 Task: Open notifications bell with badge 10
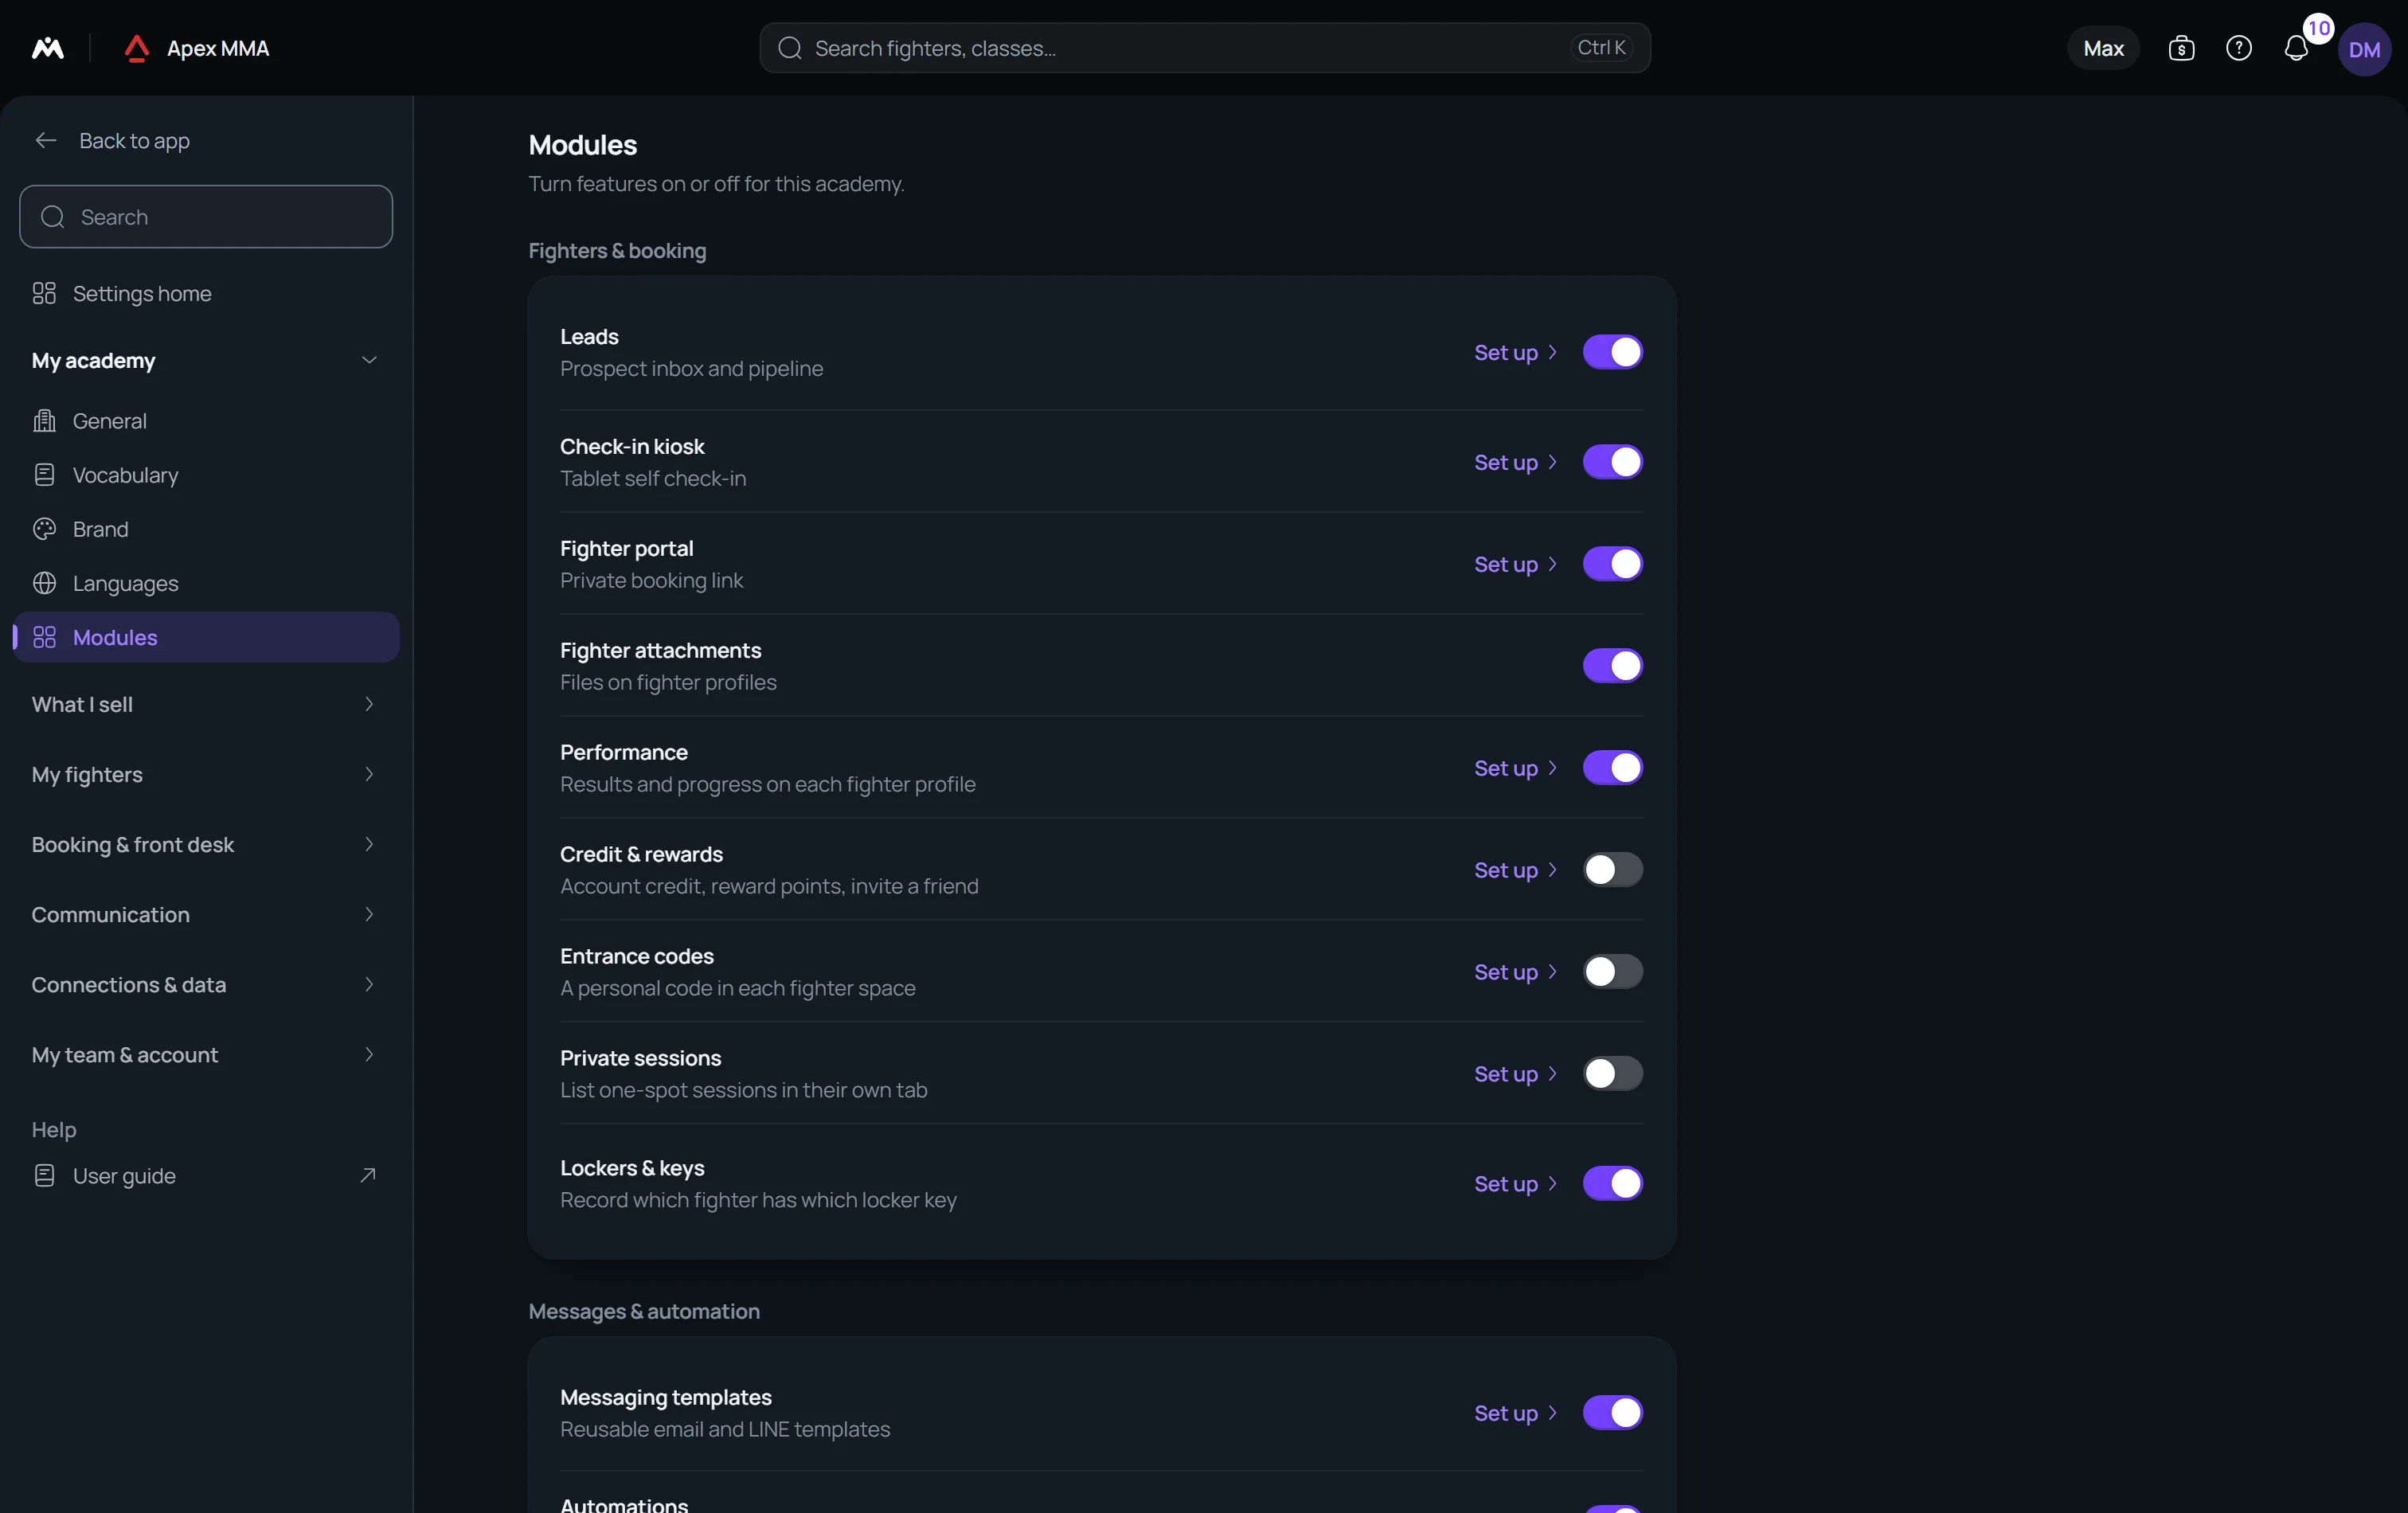click(x=2296, y=48)
